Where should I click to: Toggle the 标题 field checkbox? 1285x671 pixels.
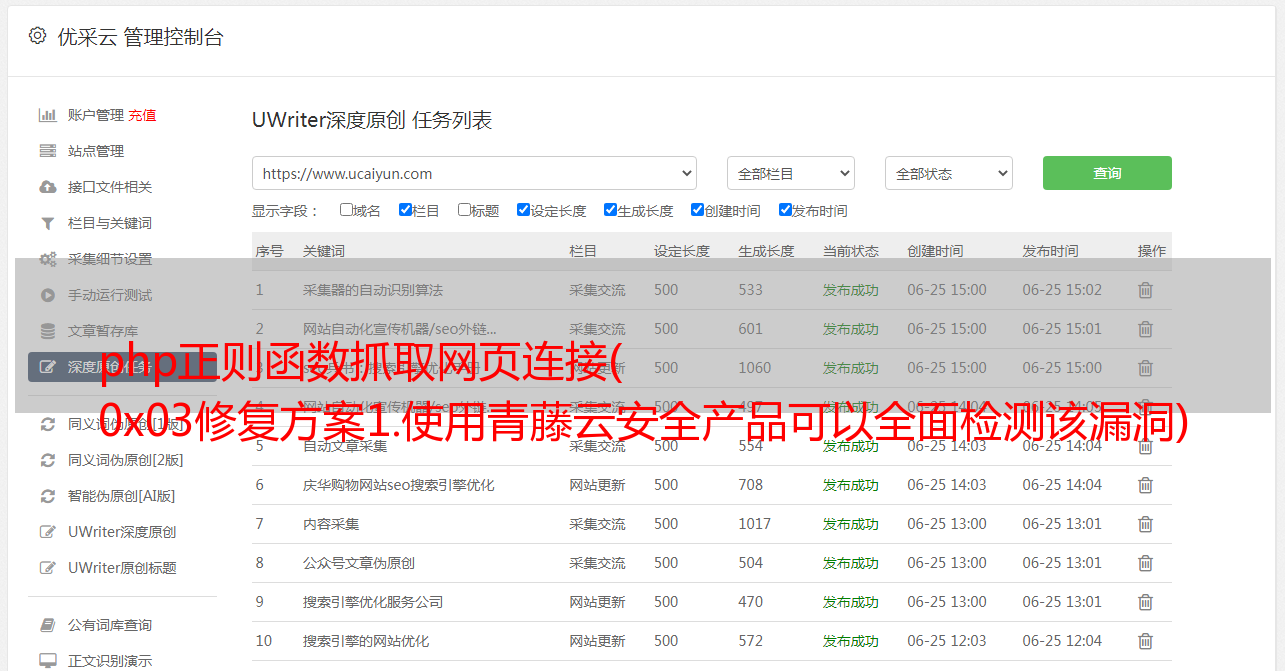(464, 210)
